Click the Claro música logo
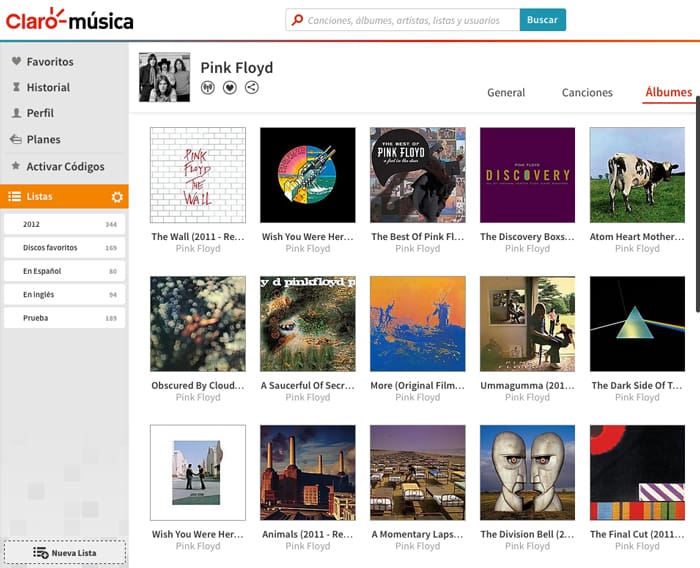 coord(69,19)
